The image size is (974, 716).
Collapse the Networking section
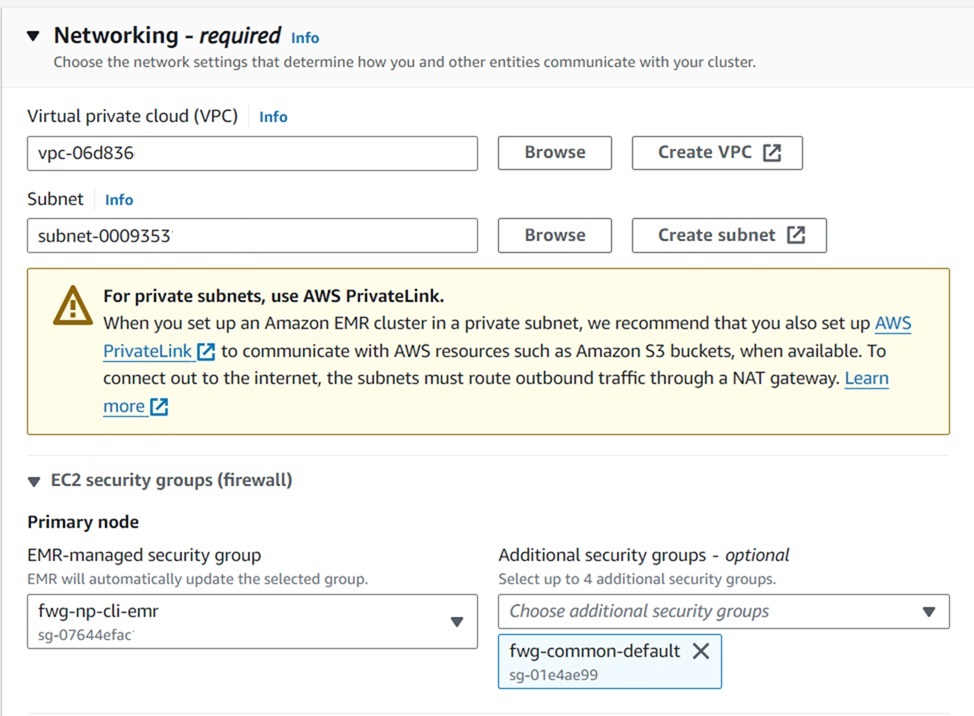click(34, 36)
